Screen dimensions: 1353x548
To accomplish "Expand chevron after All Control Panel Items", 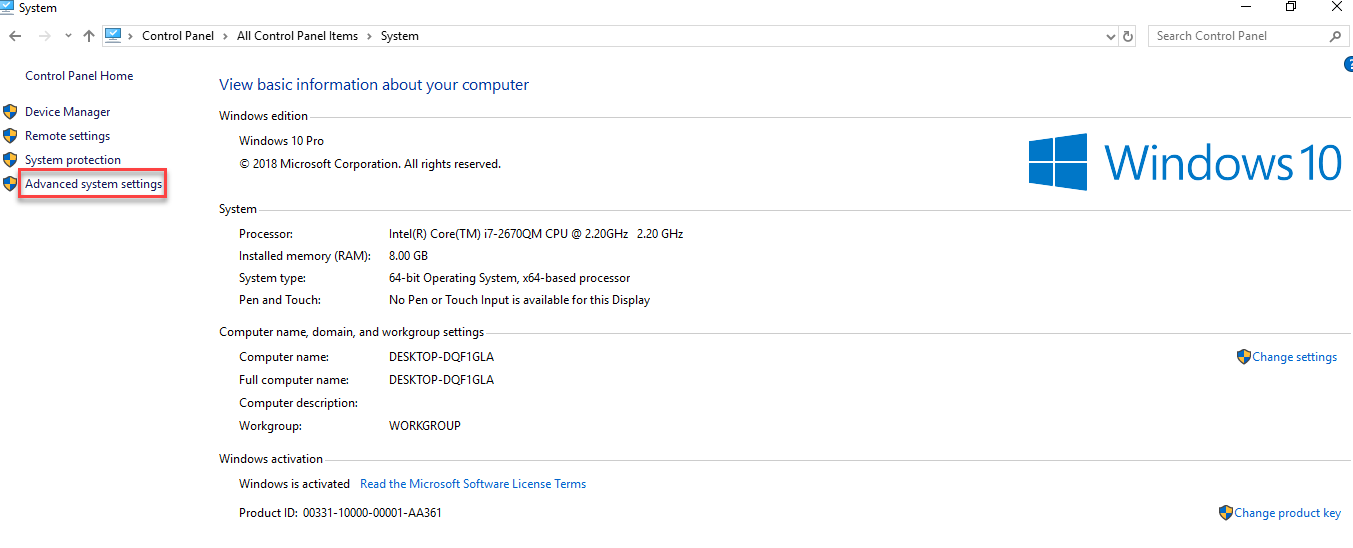I will 369,36.
